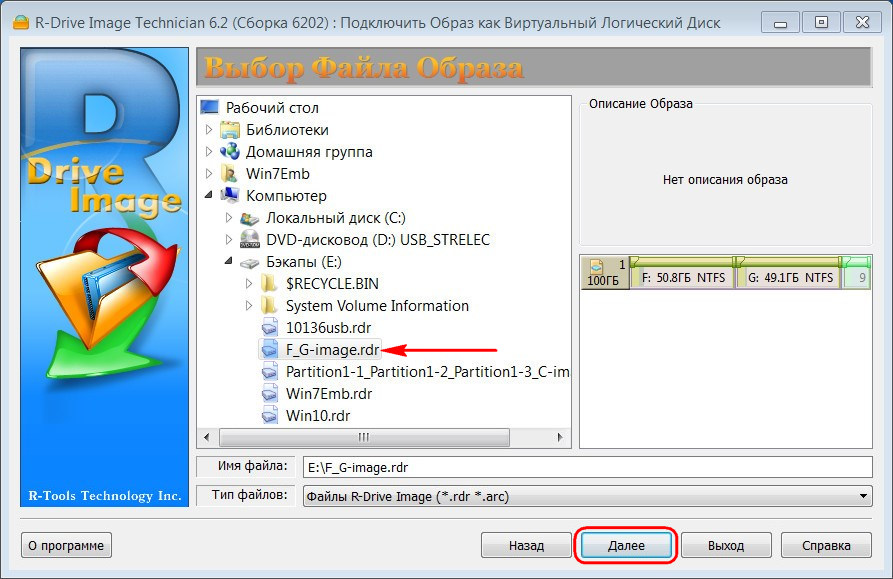
Task: Collapse the Бэкапы (E:) node
Action: point(228,261)
